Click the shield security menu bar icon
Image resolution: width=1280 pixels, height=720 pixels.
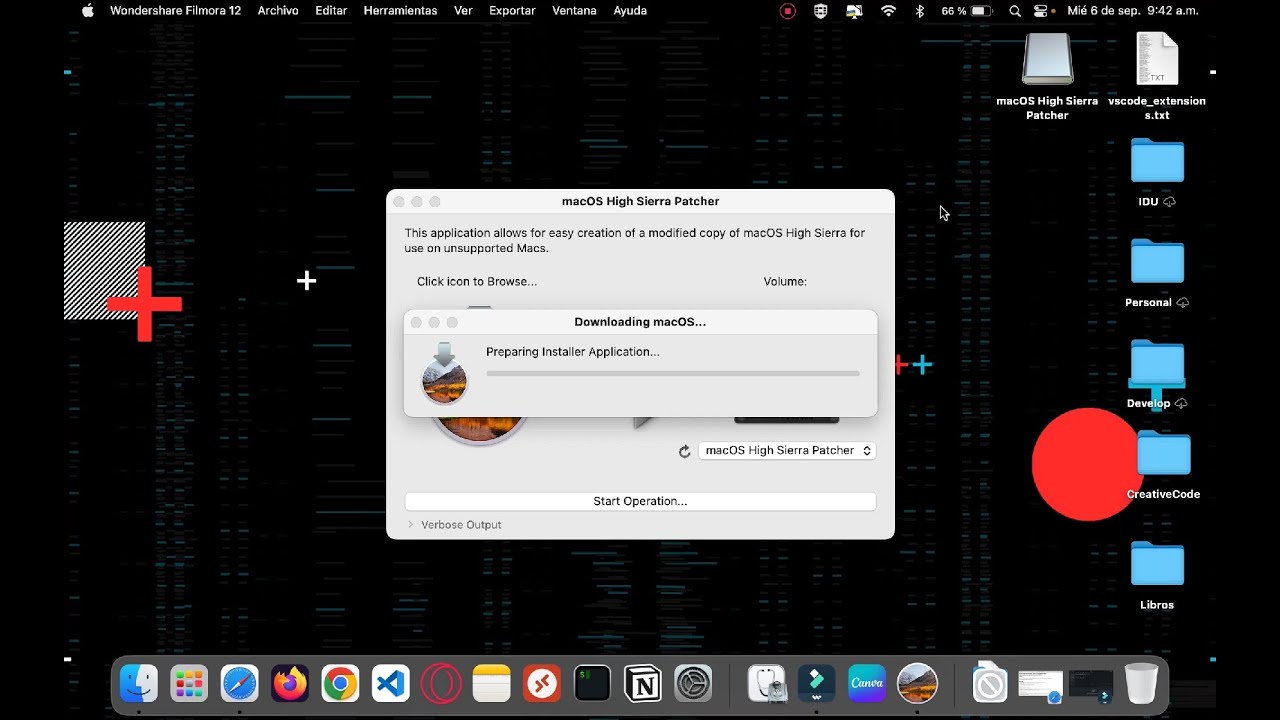pos(821,11)
